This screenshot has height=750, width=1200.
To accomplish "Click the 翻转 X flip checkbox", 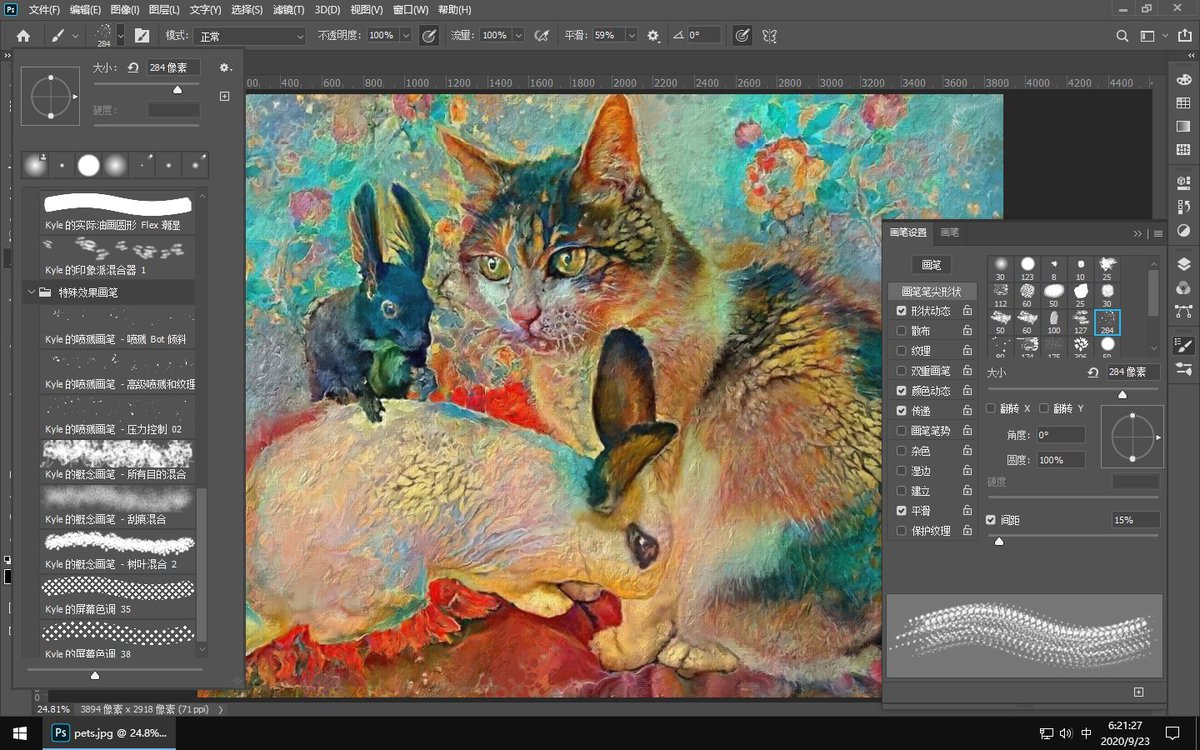I will (990, 408).
